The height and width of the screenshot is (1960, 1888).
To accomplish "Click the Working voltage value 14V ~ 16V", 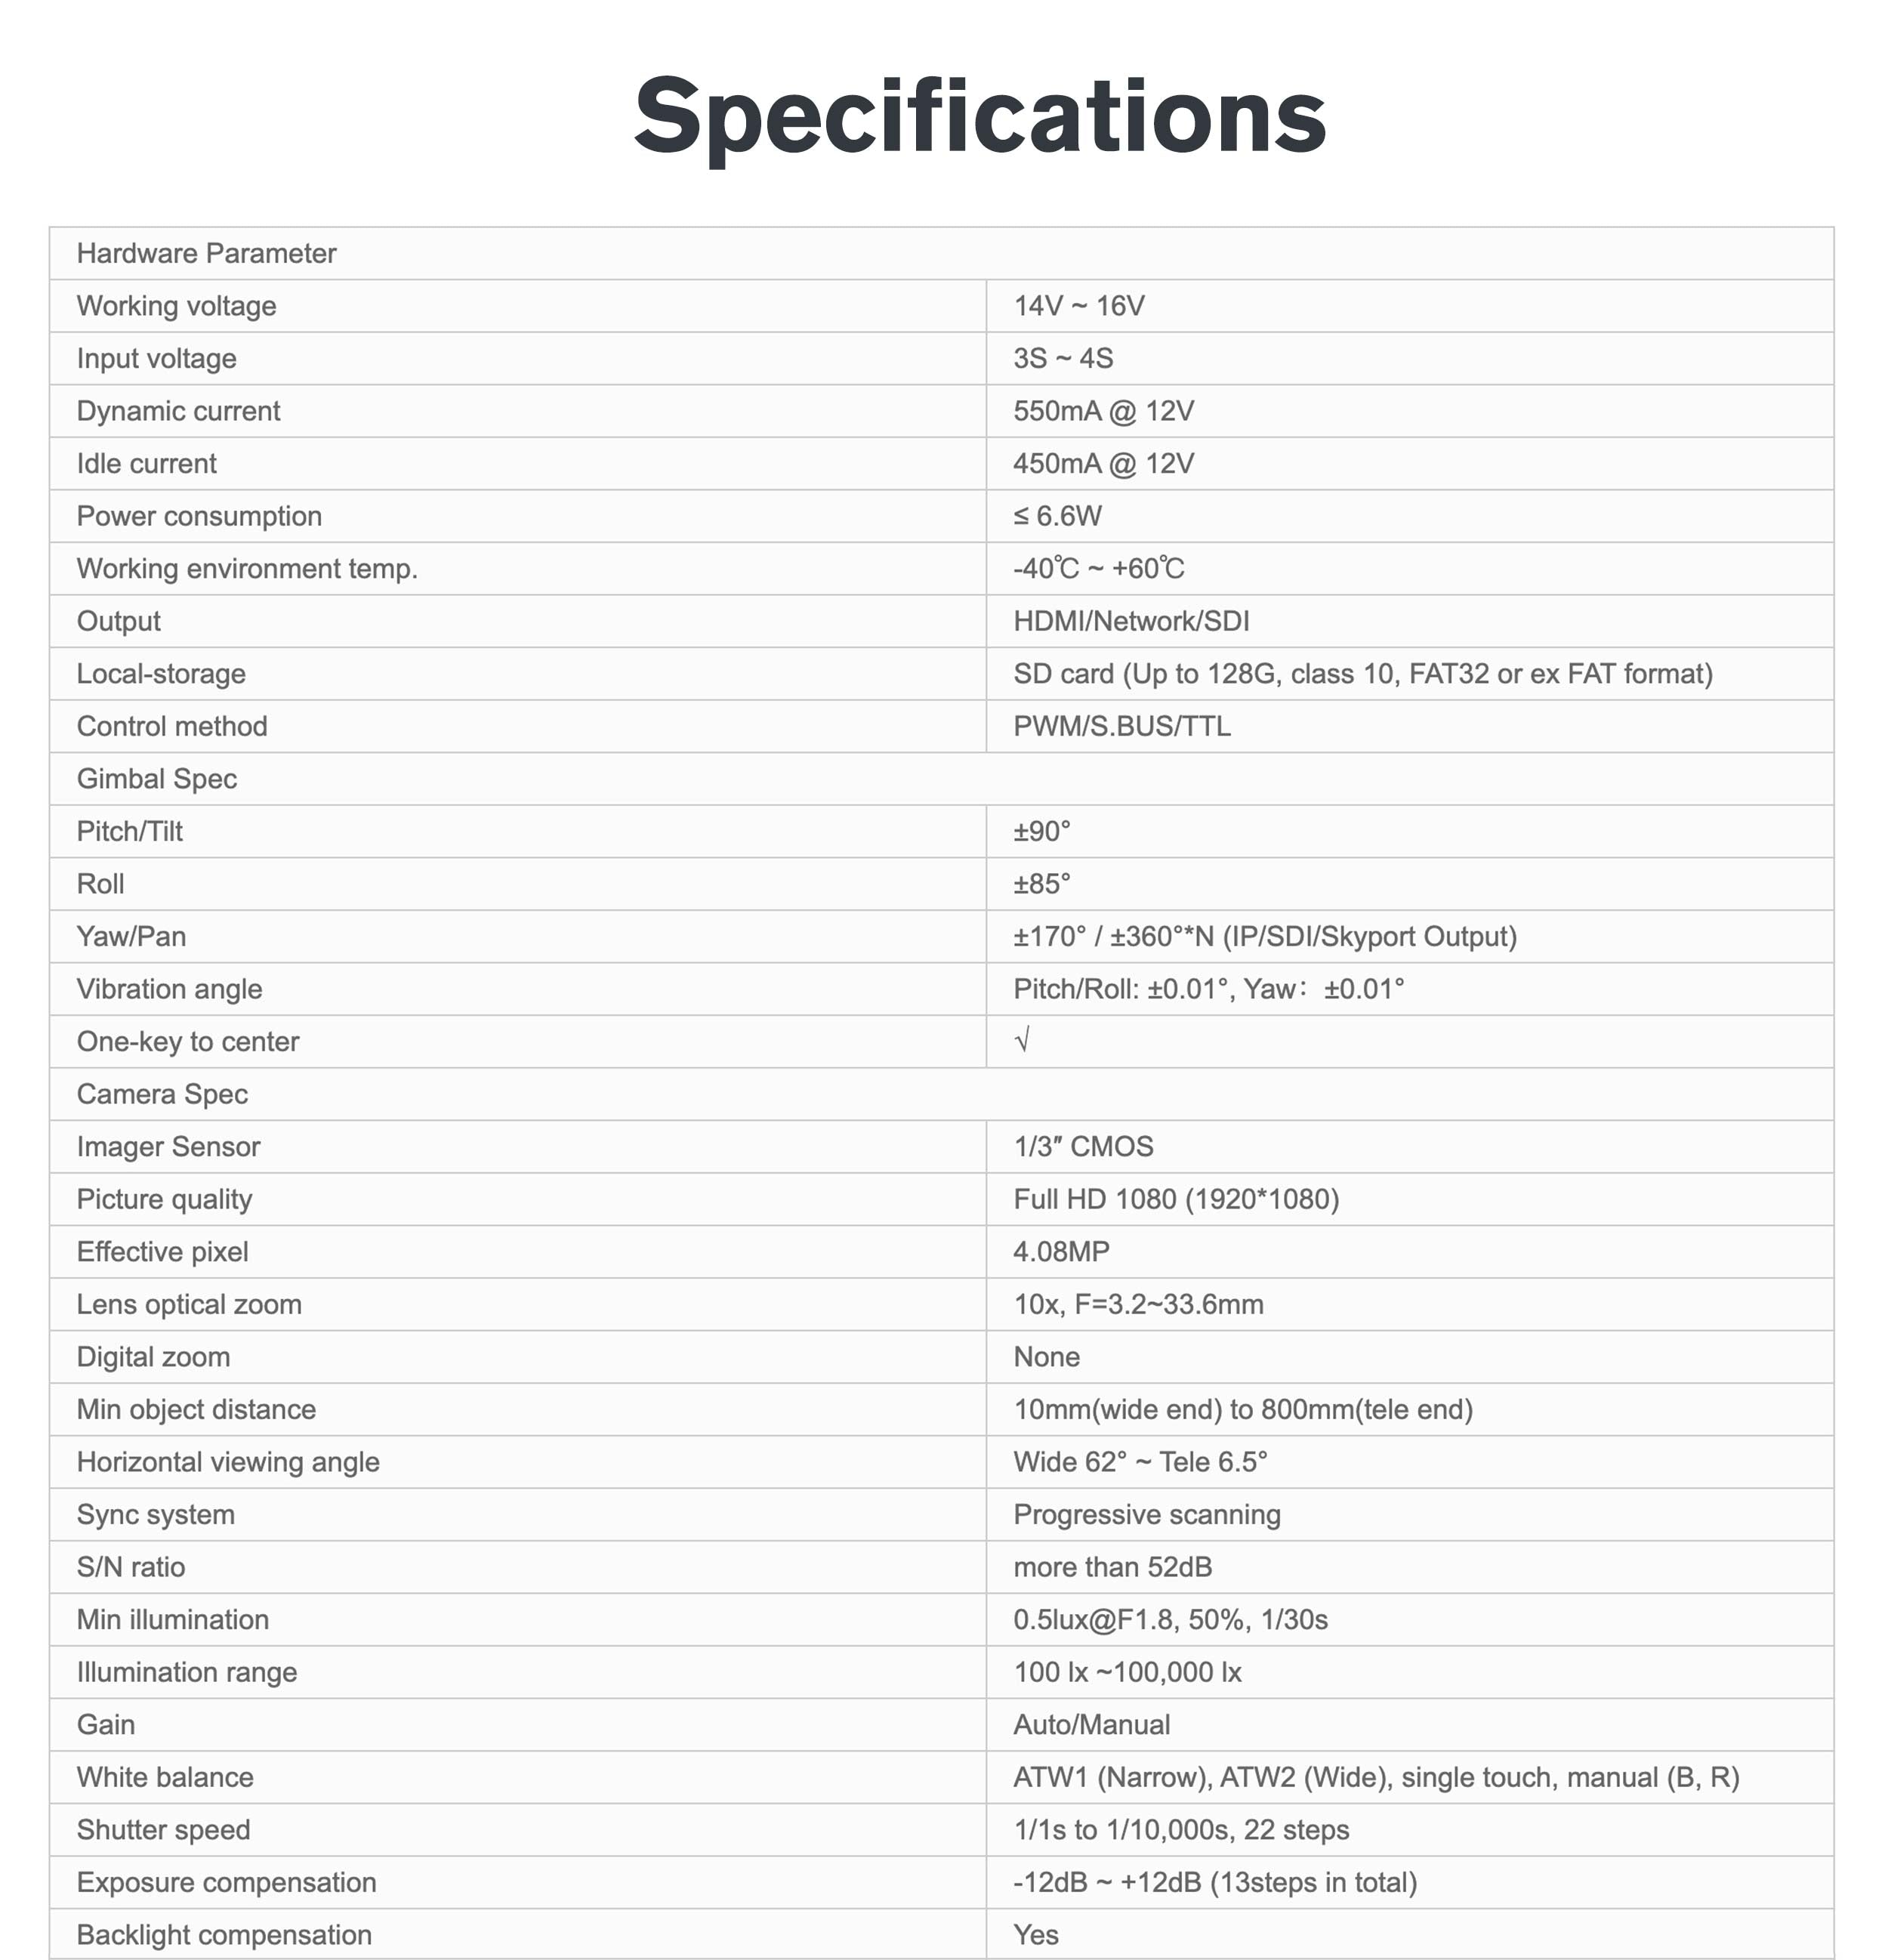I will tap(1079, 306).
